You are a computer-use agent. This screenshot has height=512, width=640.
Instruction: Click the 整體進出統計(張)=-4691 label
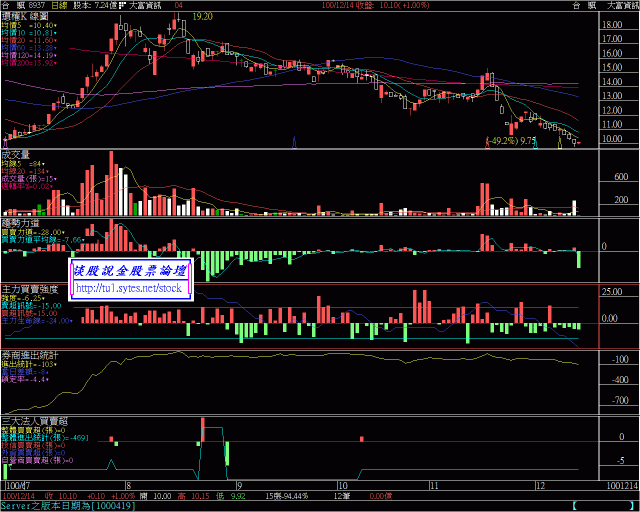coord(44,438)
